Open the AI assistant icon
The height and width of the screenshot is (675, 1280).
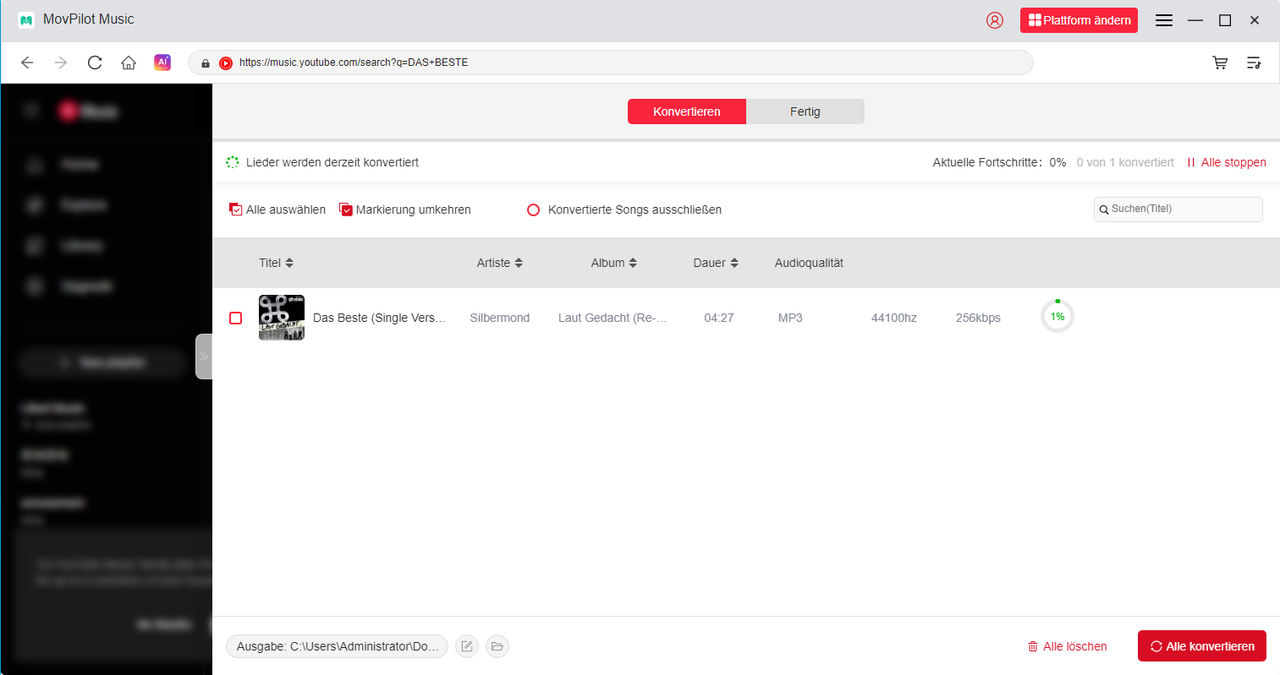162,62
